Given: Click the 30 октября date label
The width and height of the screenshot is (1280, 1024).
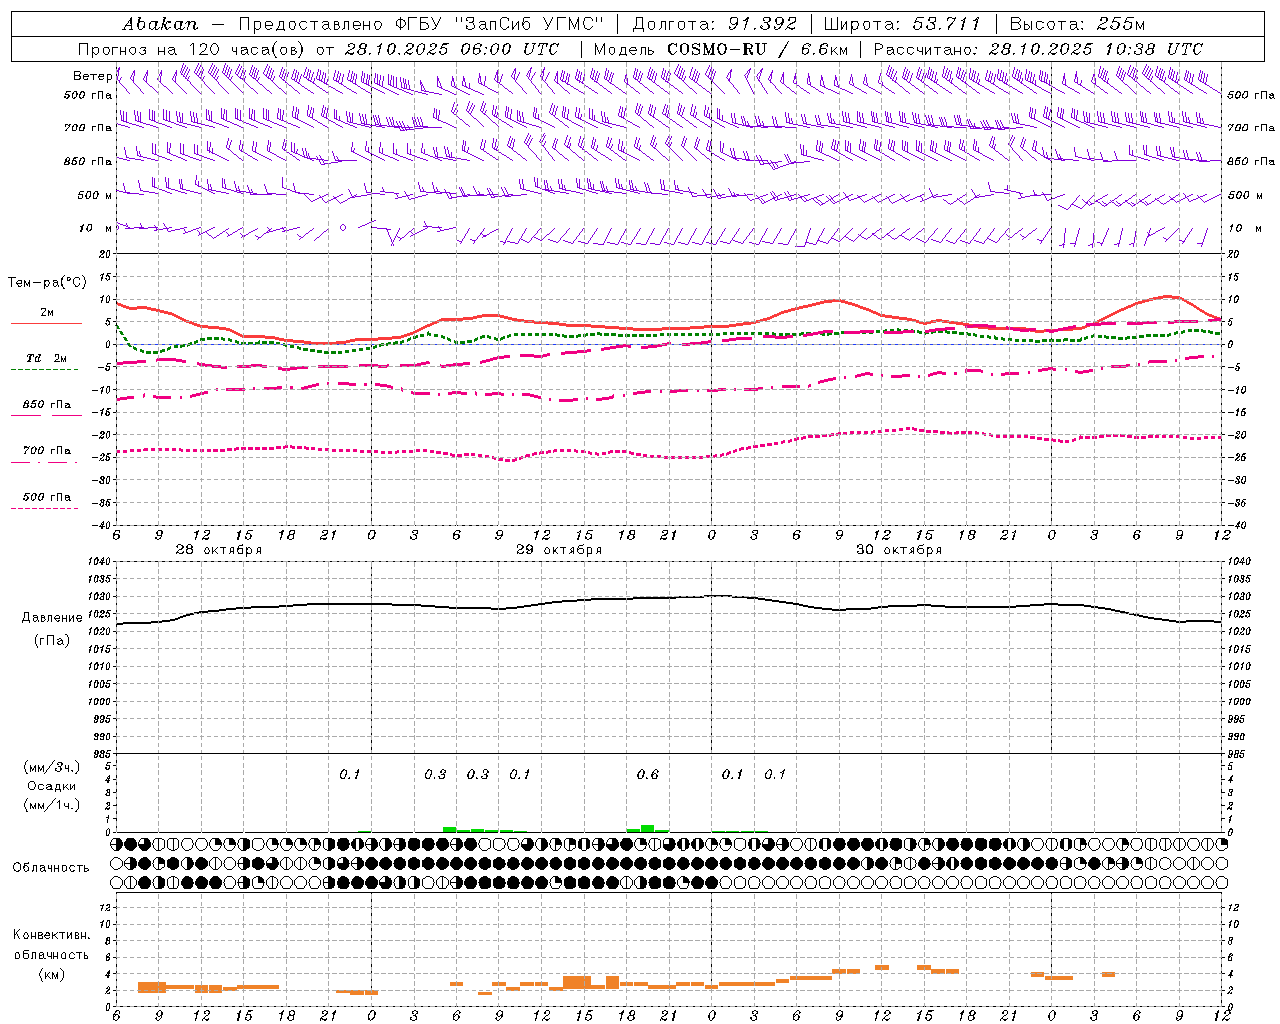Looking at the screenshot, I should point(899,550).
